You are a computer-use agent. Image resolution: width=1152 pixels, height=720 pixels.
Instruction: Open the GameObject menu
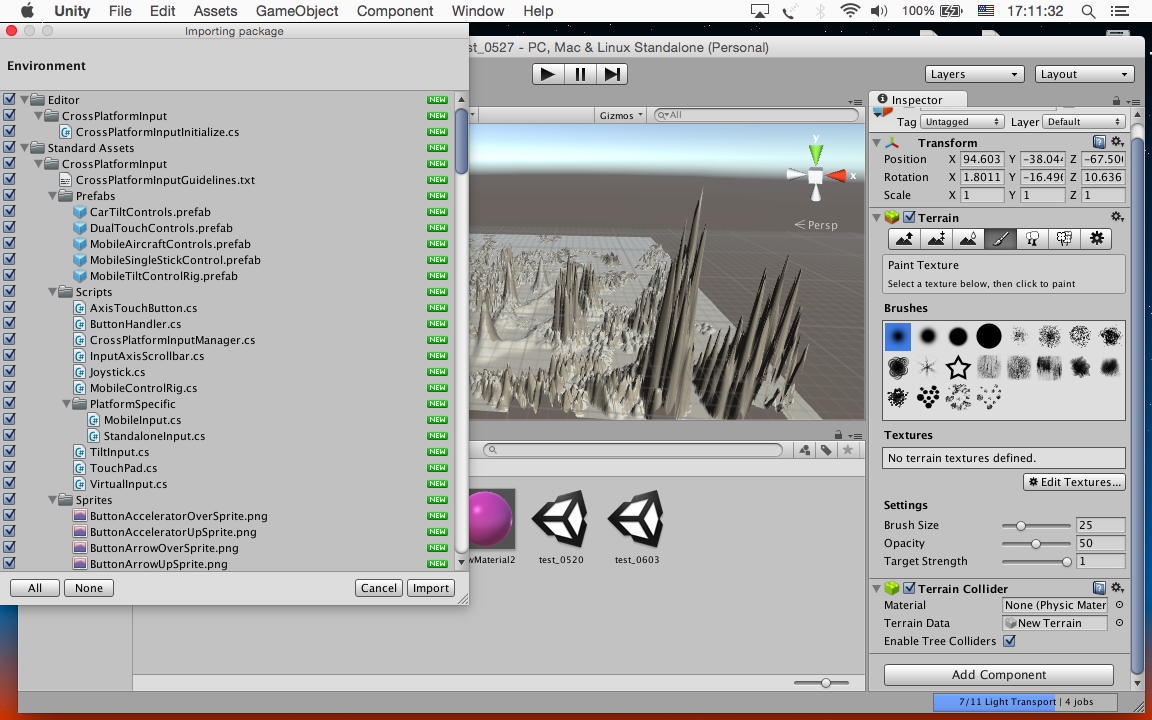click(297, 11)
